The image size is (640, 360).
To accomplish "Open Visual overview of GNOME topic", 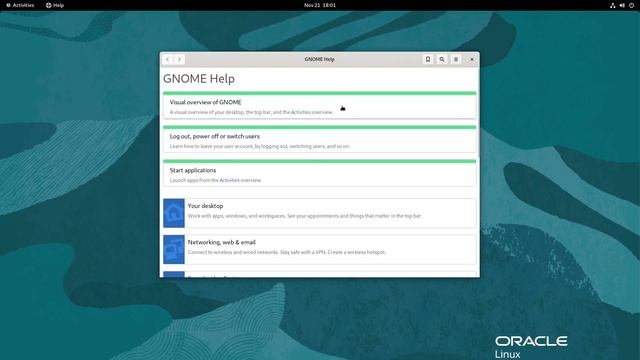I will (320, 105).
